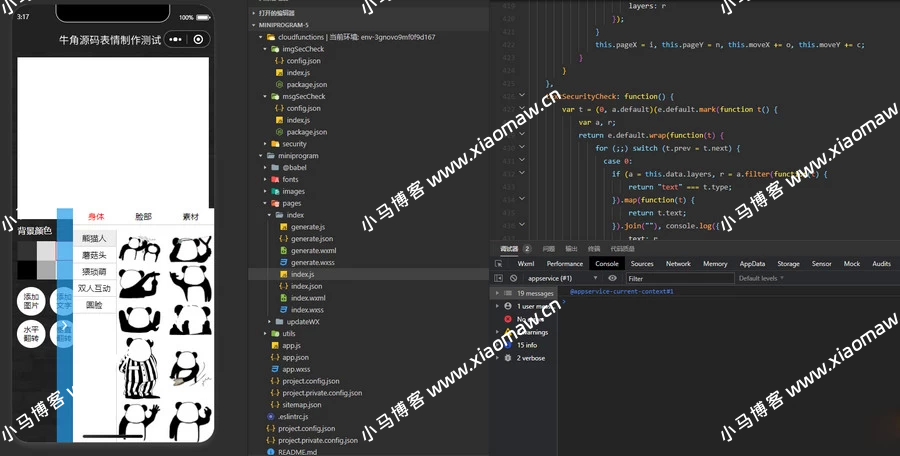900x456 pixels.
Task: Clear the console with the ban icon
Action: point(514,278)
